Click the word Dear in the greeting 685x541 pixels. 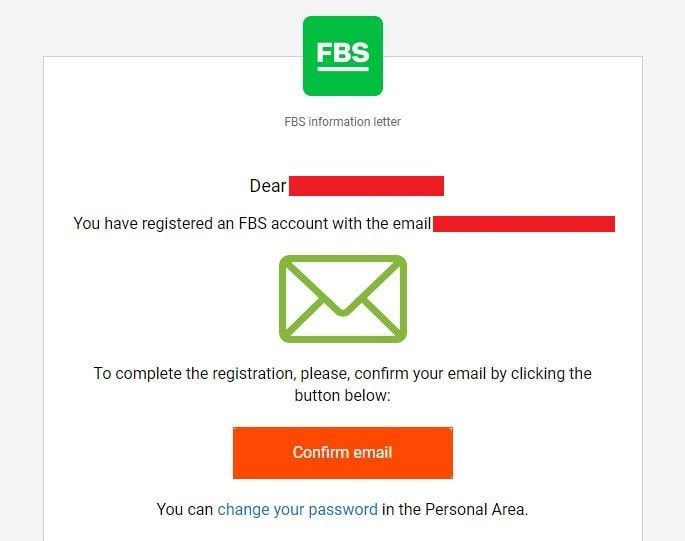[267, 186]
